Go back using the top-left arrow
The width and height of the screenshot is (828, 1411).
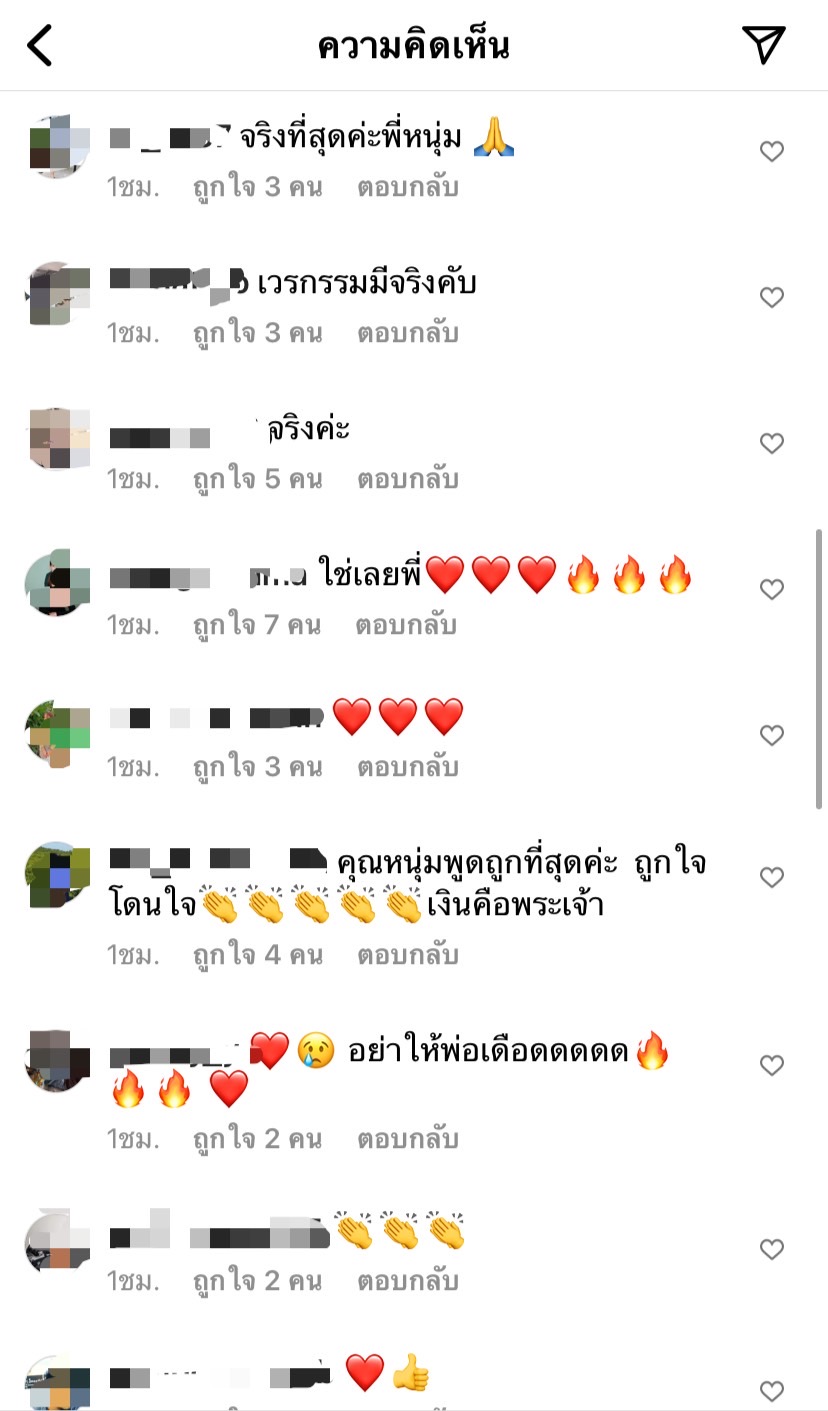tap(39, 46)
